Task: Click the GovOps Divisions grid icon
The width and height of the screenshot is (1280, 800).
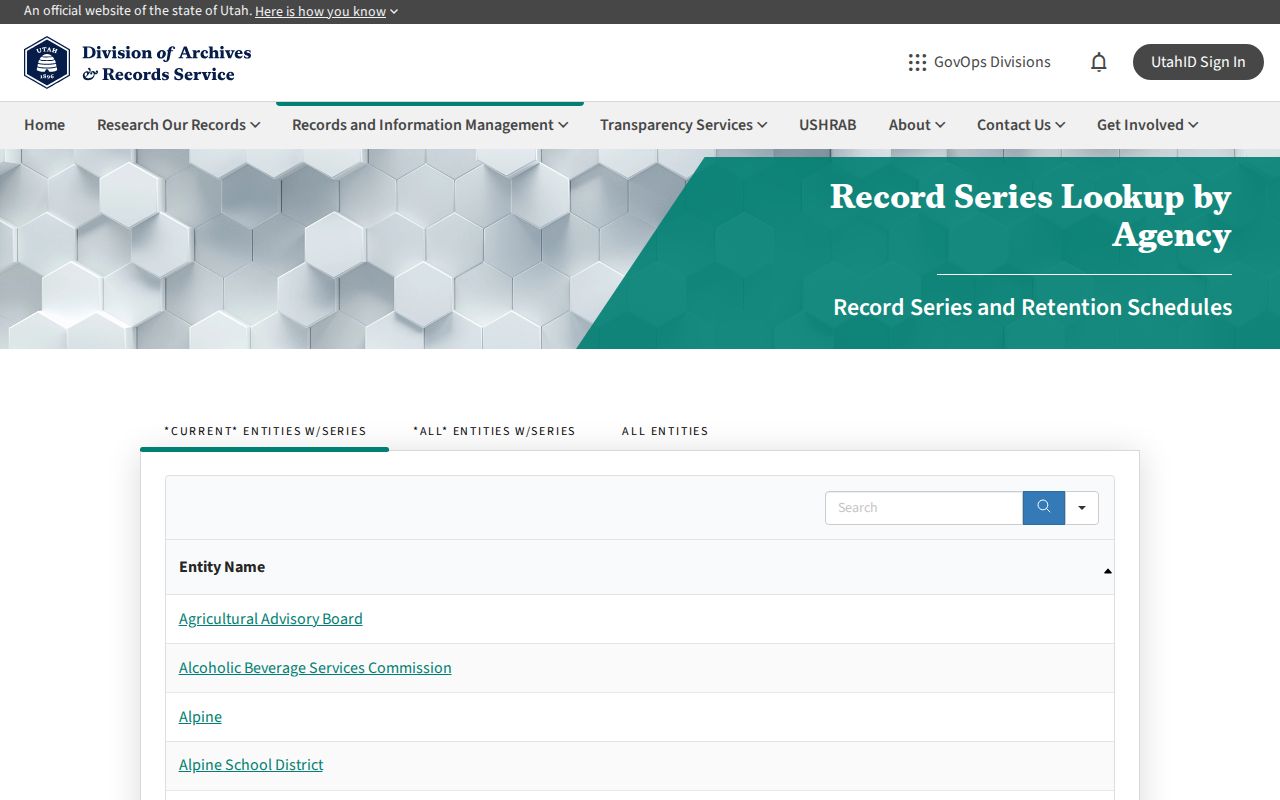Action: pyautogui.click(x=917, y=62)
